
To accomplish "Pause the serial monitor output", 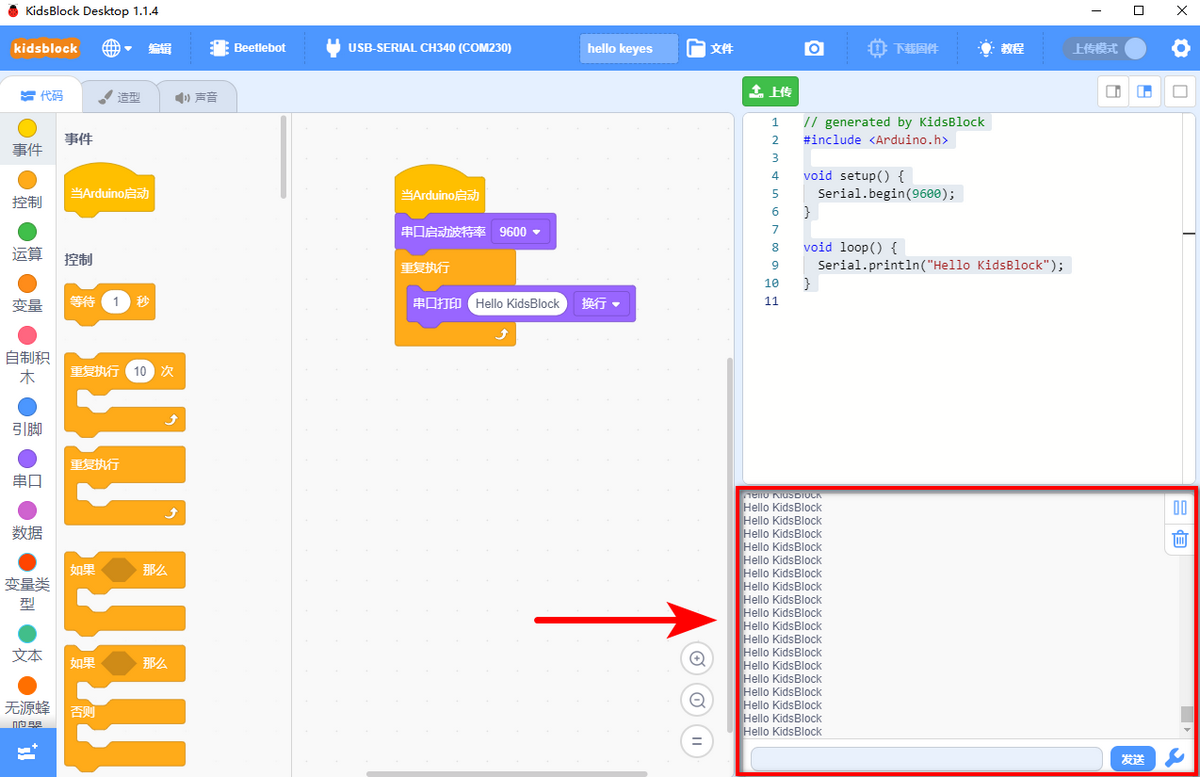I will (x=1180, y=507).
